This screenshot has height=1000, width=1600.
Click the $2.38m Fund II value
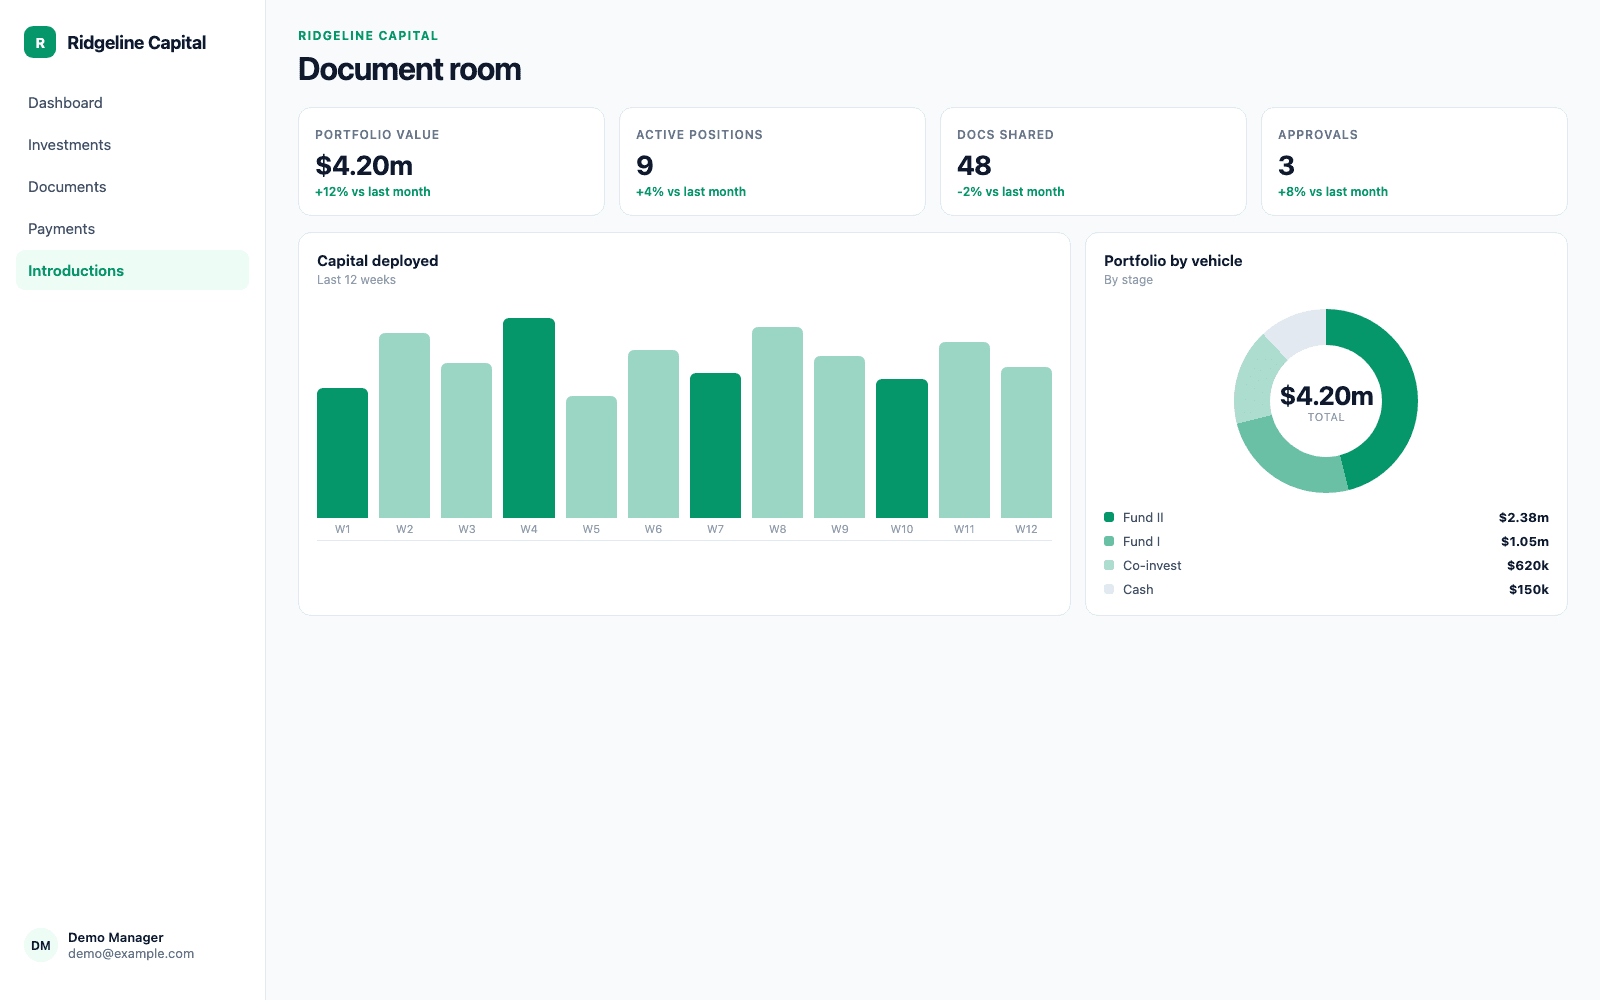(1523, 517)
